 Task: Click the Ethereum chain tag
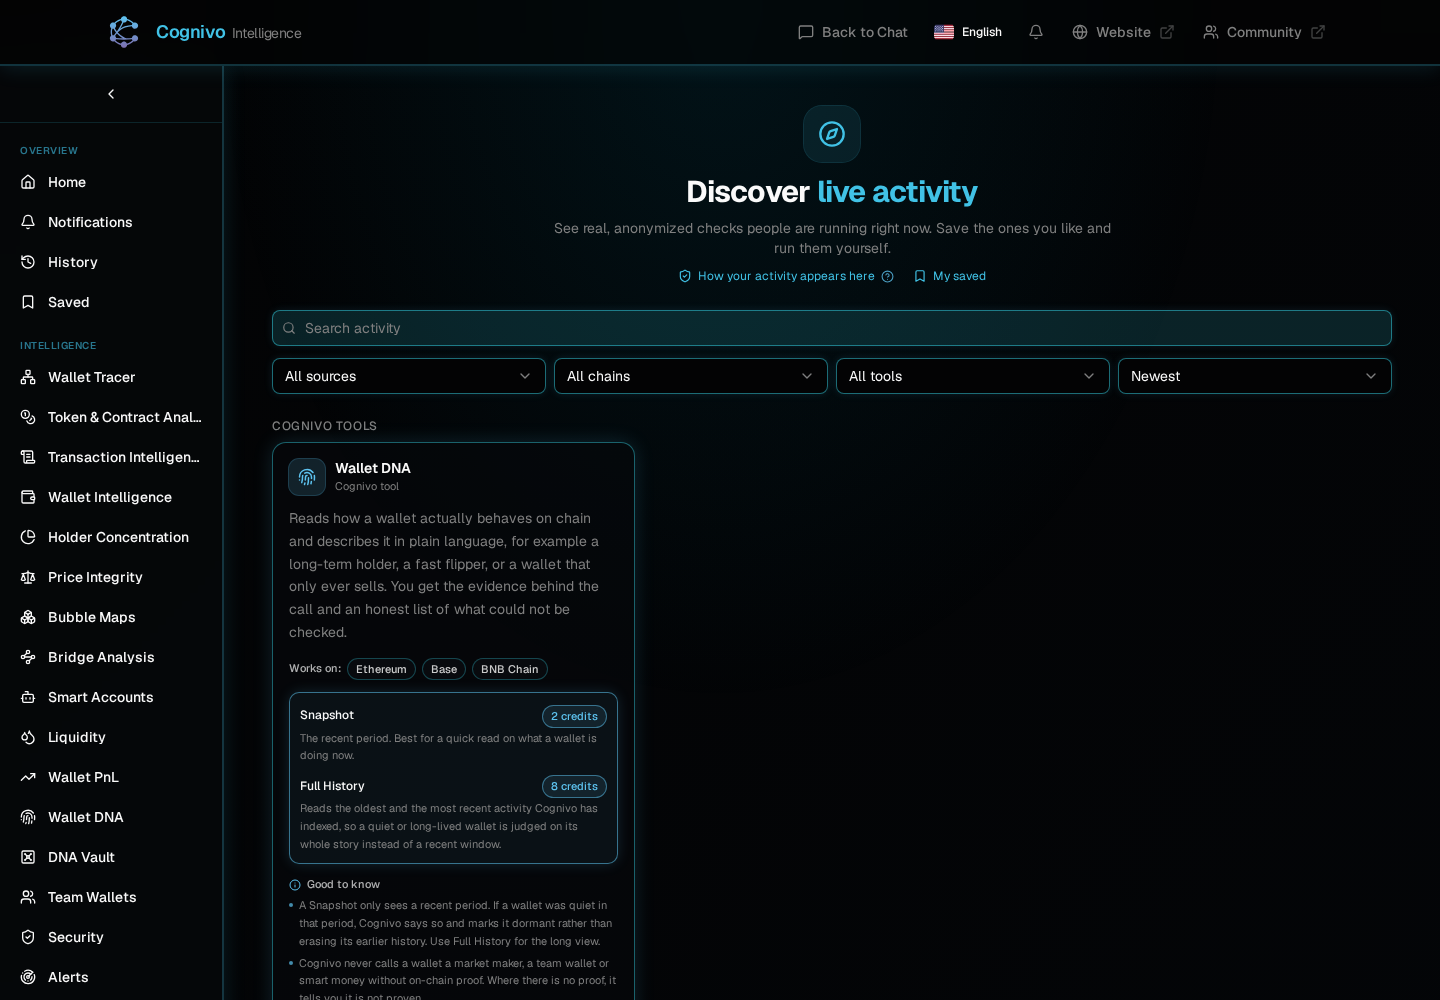[x=381, y=669]
